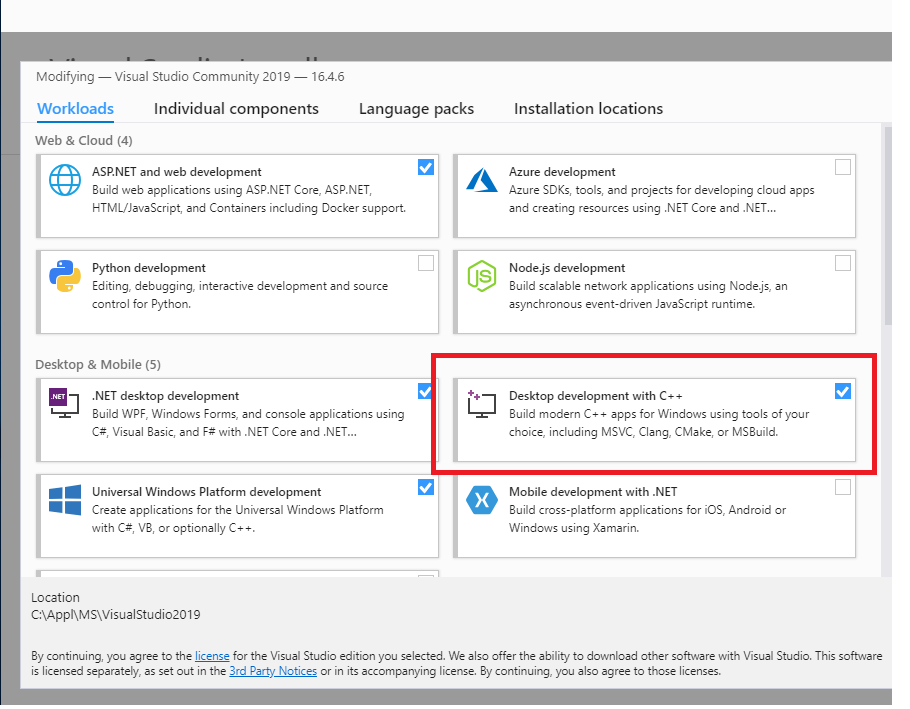Select '.NET desktop development' title text
Image resolution: width=910 pixels, height=709 pixels.
[x=165, y=396]
